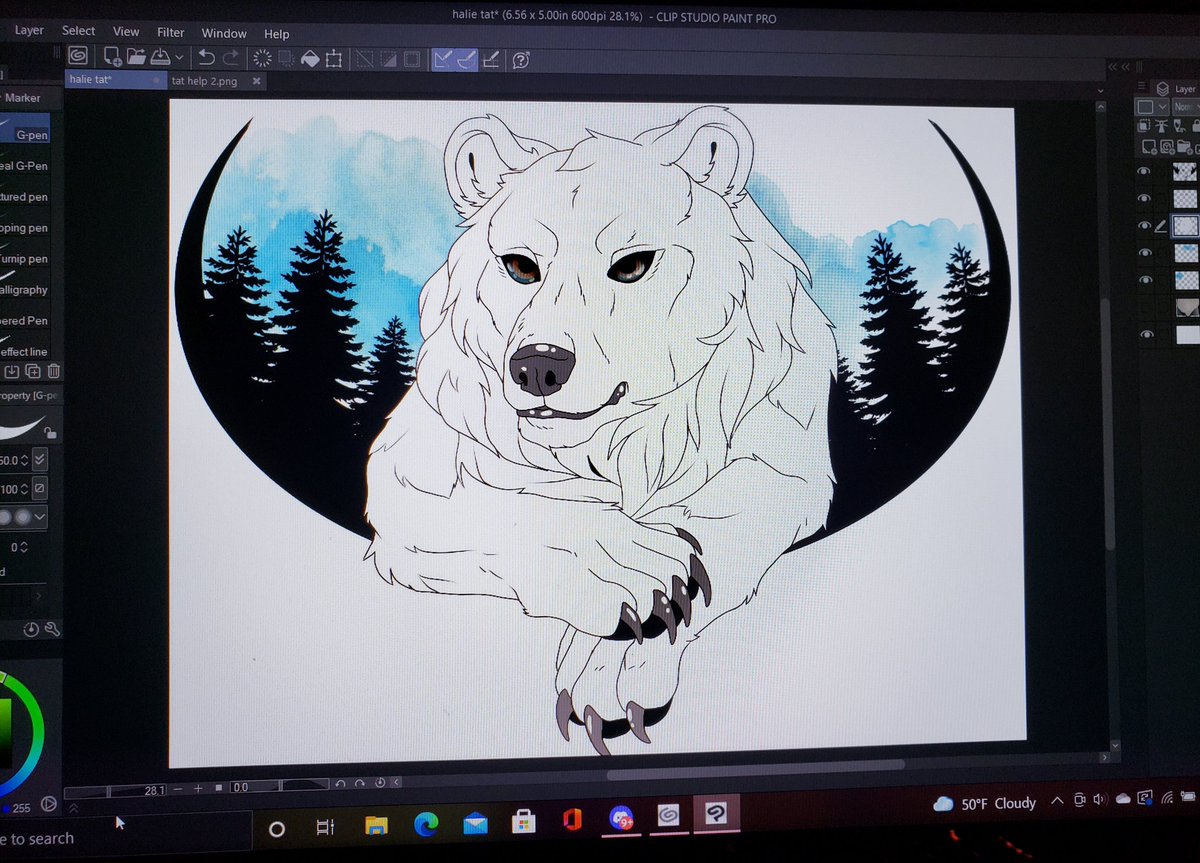Undo the last action
The width and height of the screenshot is (1200, 863).
206,57
